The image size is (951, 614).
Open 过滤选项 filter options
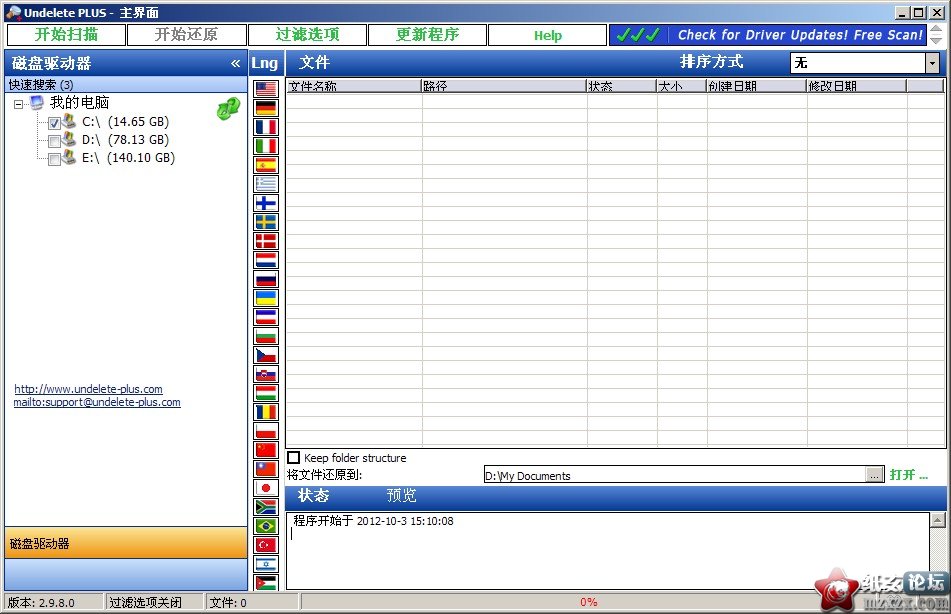pos(307,35)
